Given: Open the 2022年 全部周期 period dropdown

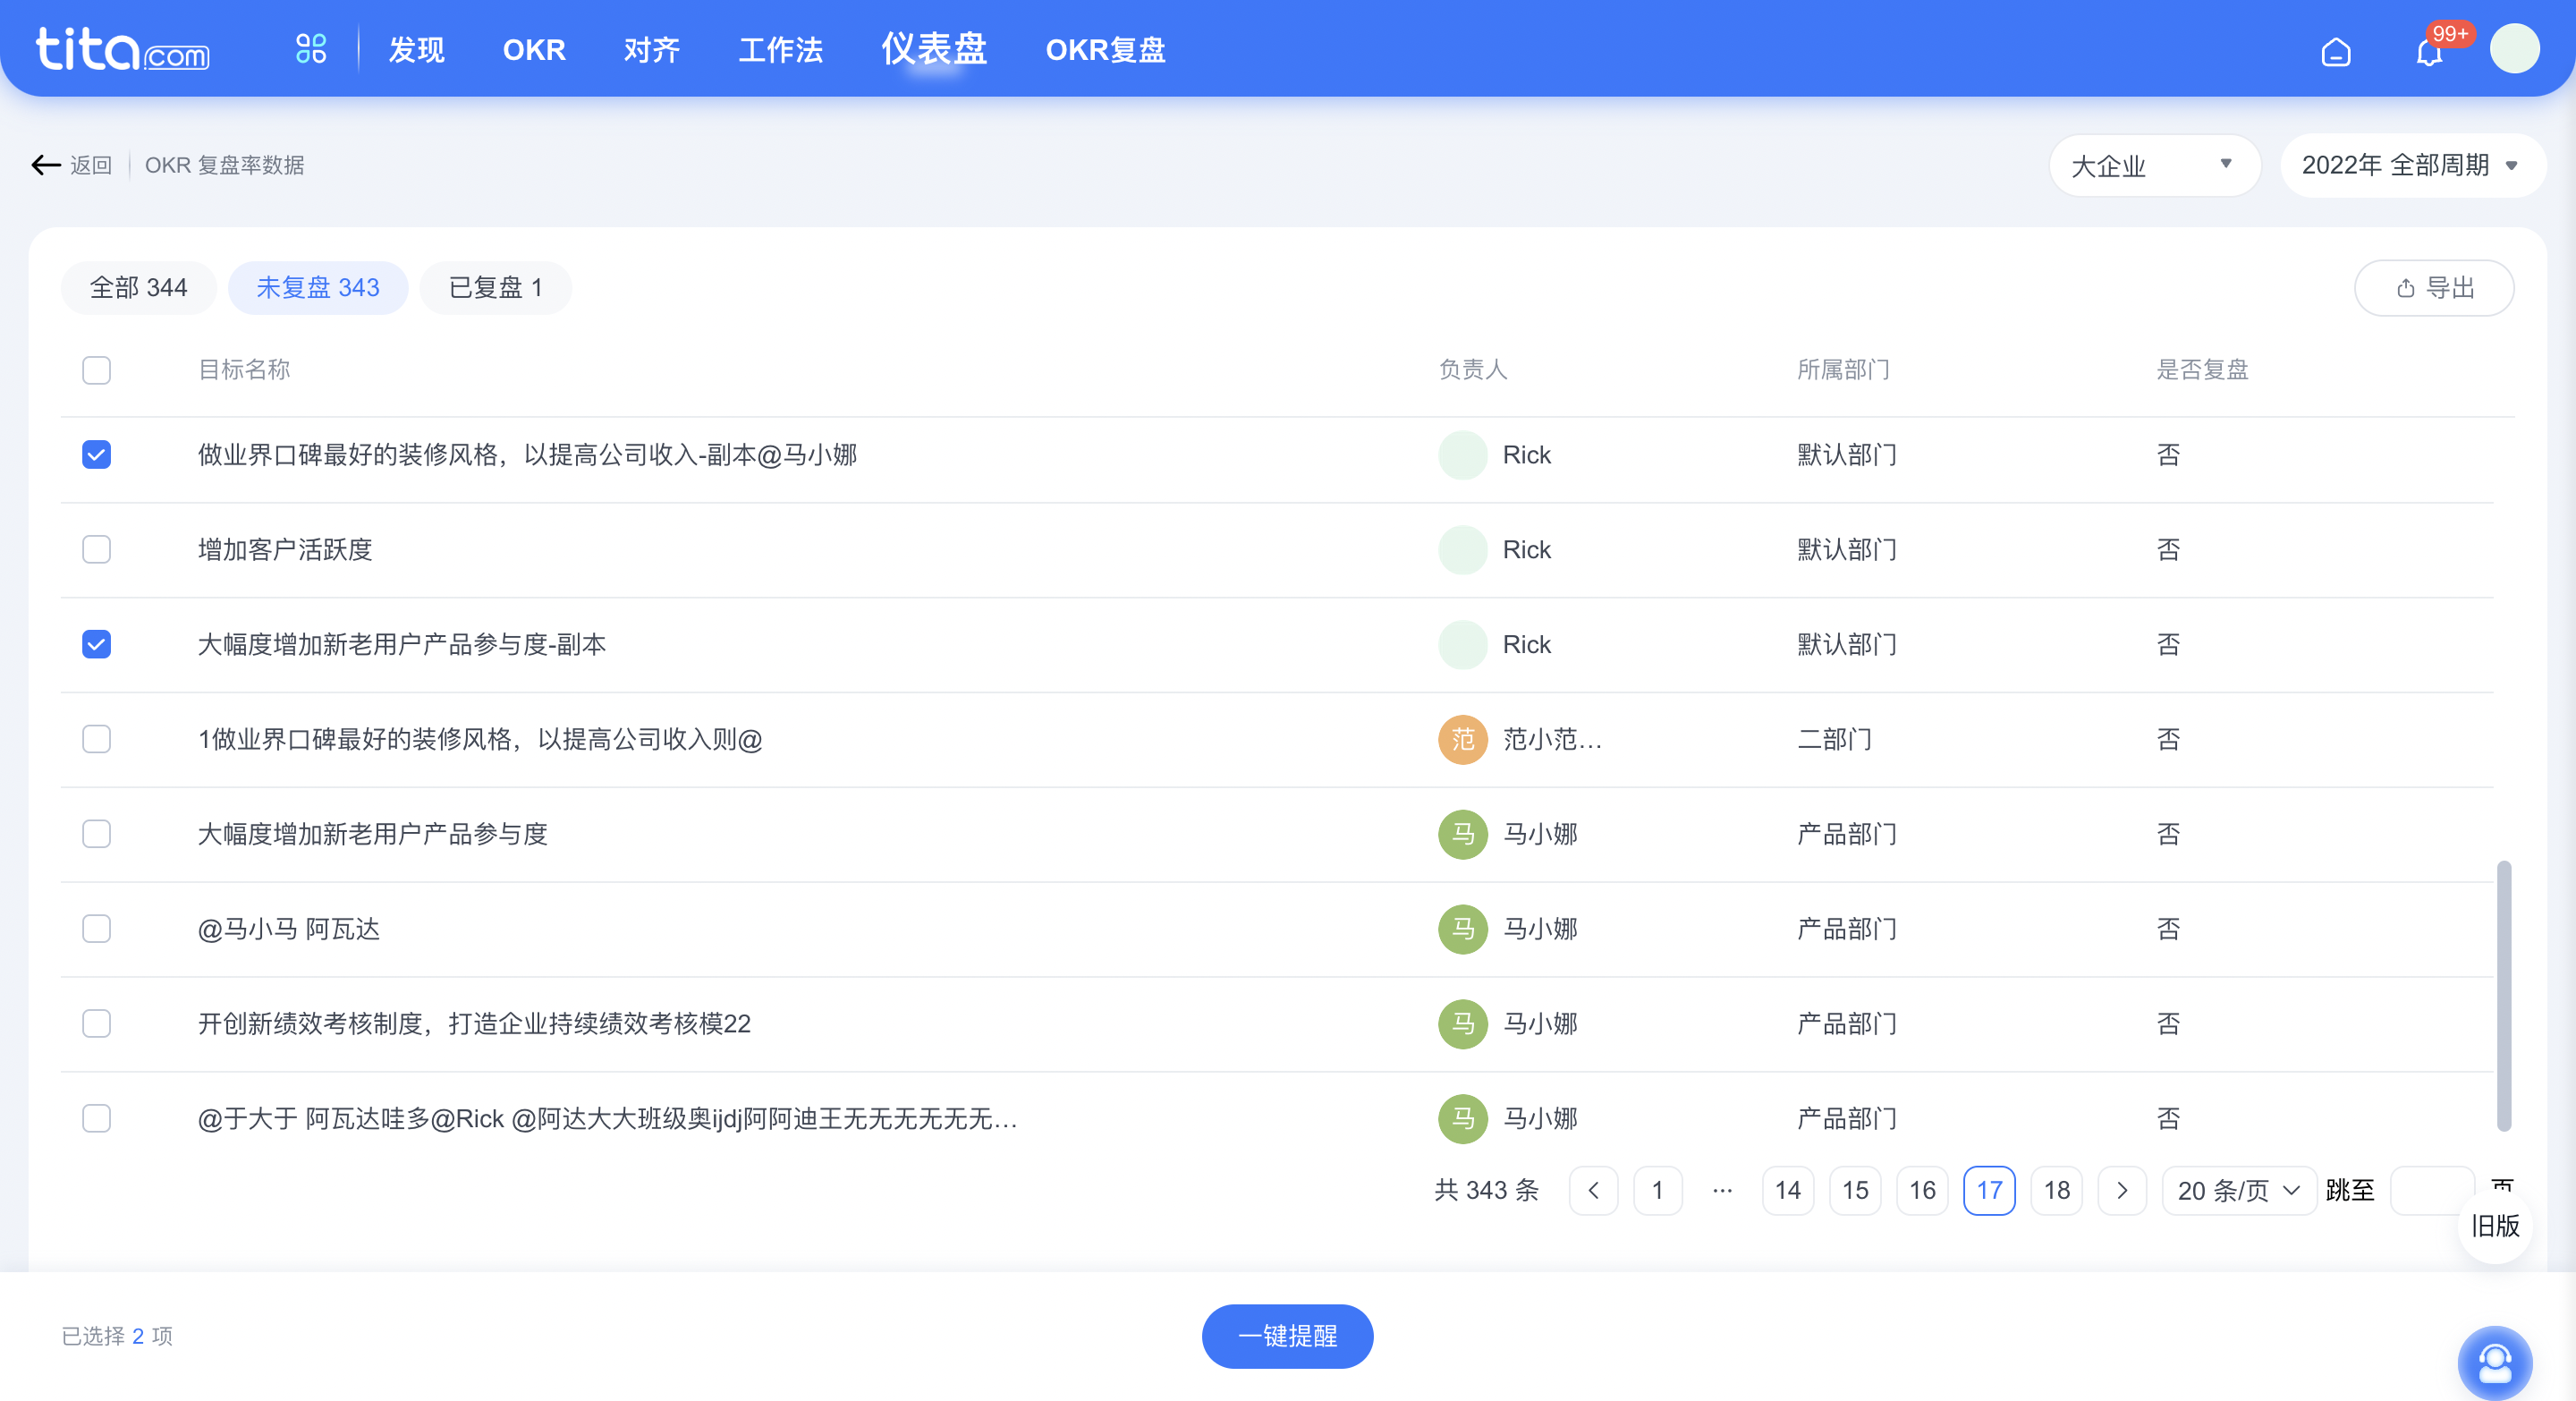Looking at the screenshot, I should 2412,165.
